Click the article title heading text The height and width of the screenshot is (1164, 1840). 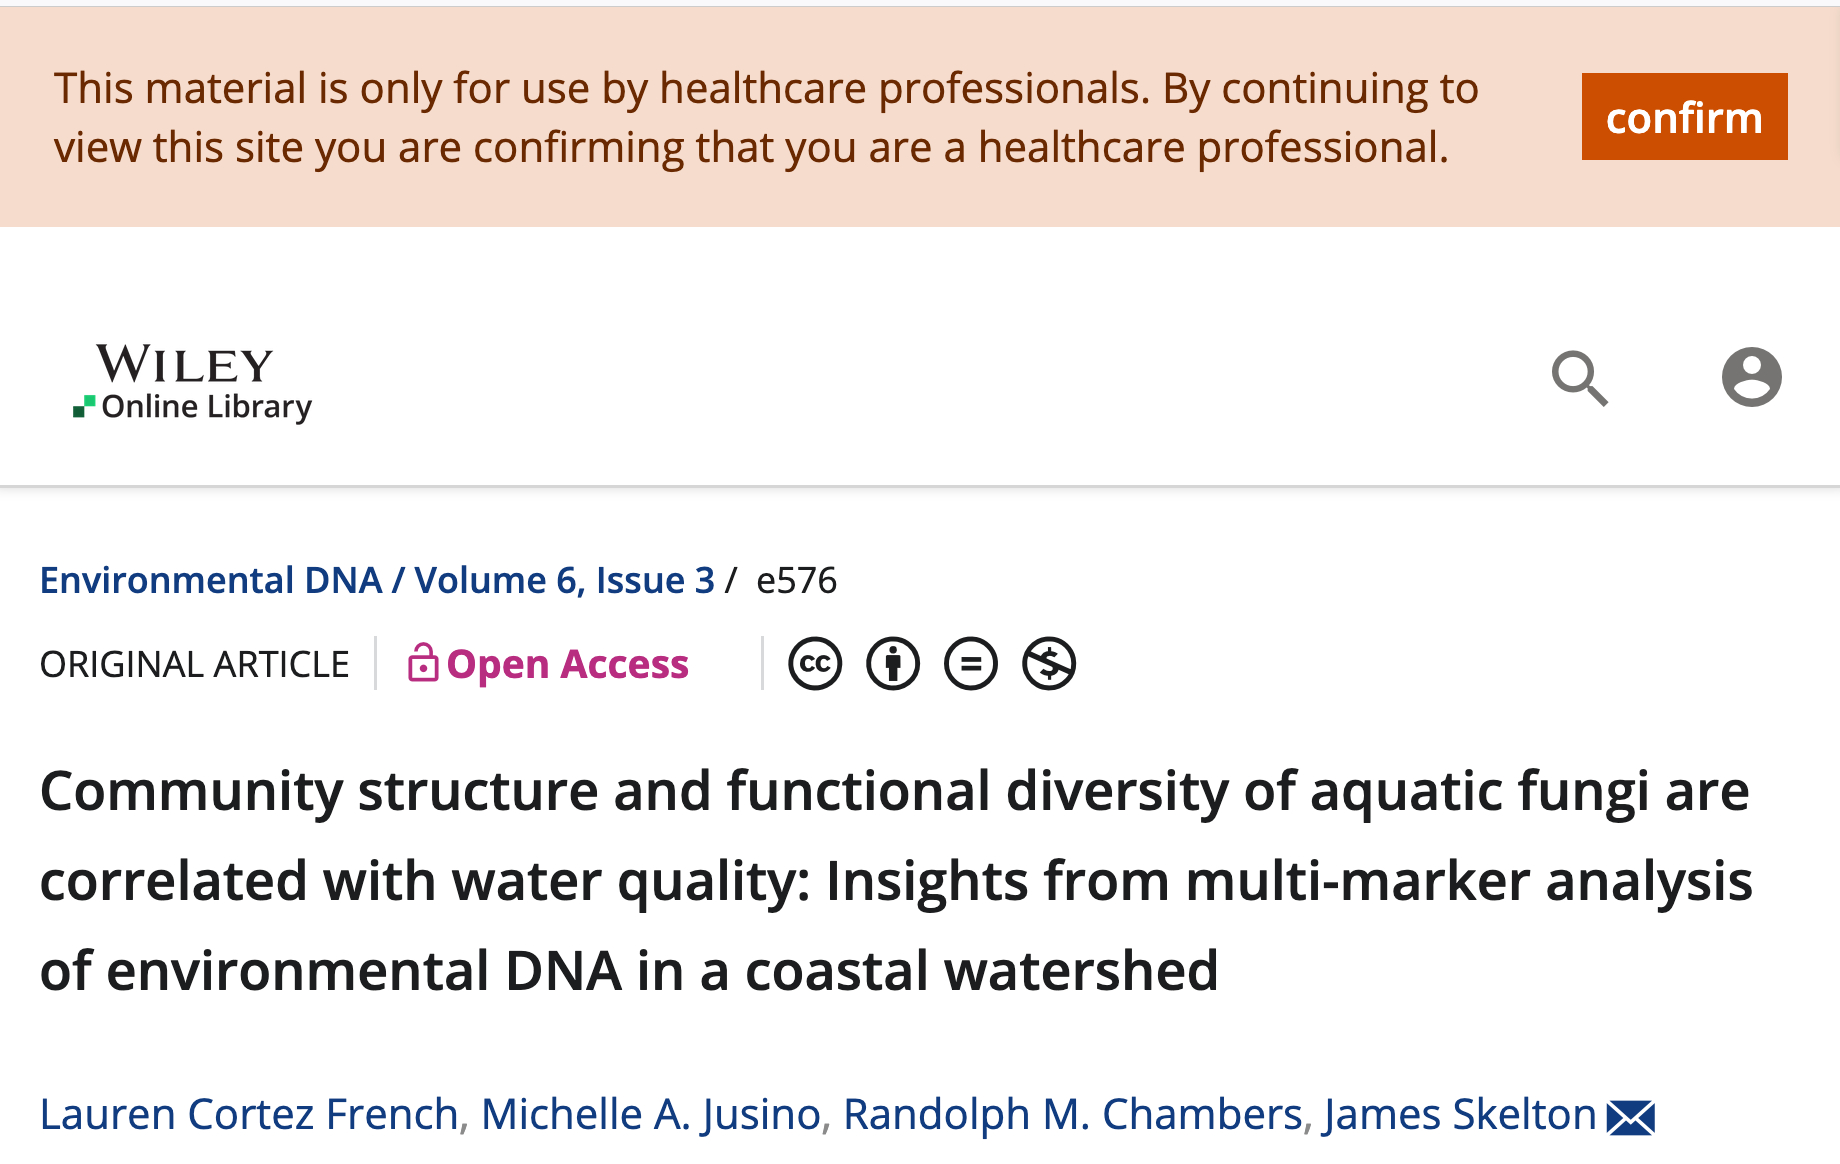(x=895, y=880)
